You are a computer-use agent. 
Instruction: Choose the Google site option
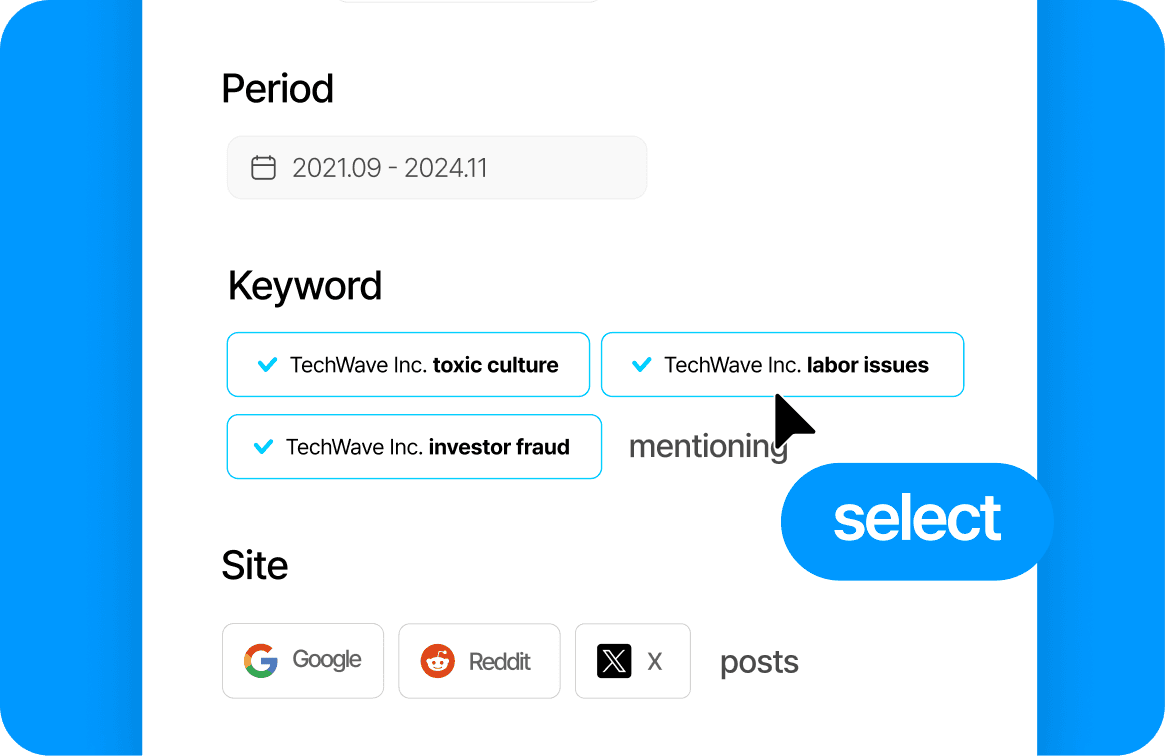(303, 661)
